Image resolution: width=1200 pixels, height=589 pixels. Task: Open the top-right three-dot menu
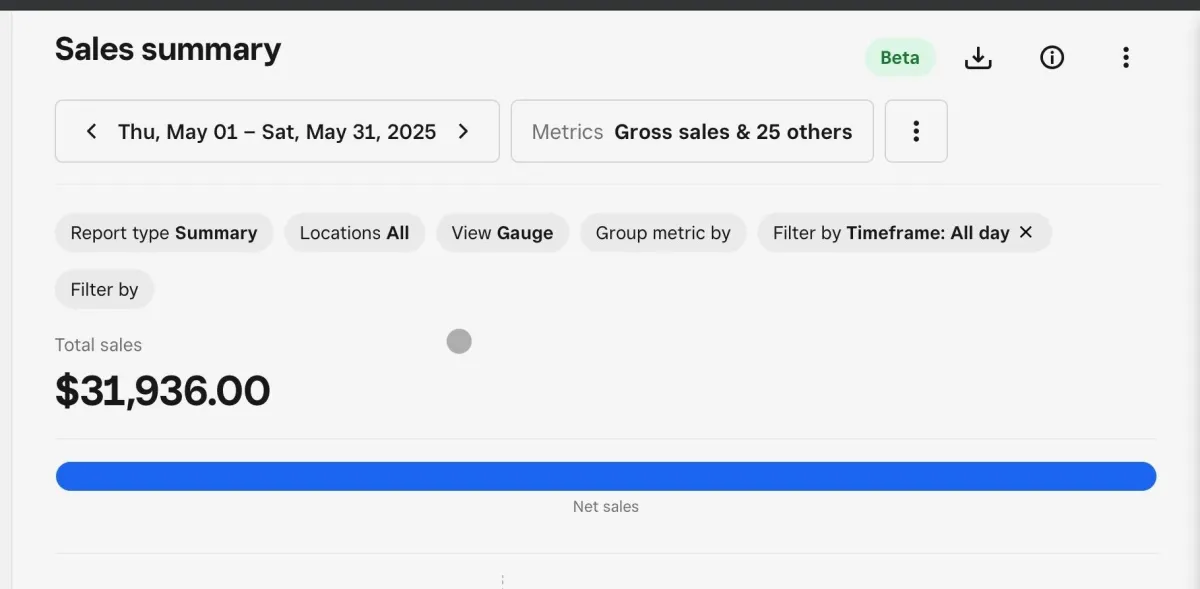(1126, 58)
